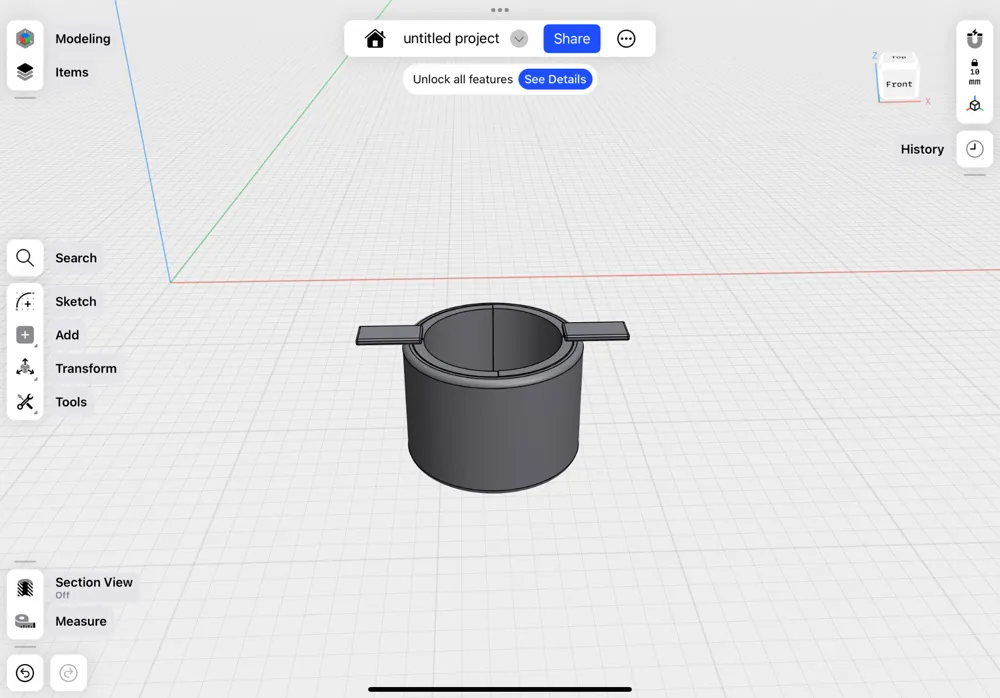Click the Tools label
Screen dimensions: 1000x698
point(71,402)
